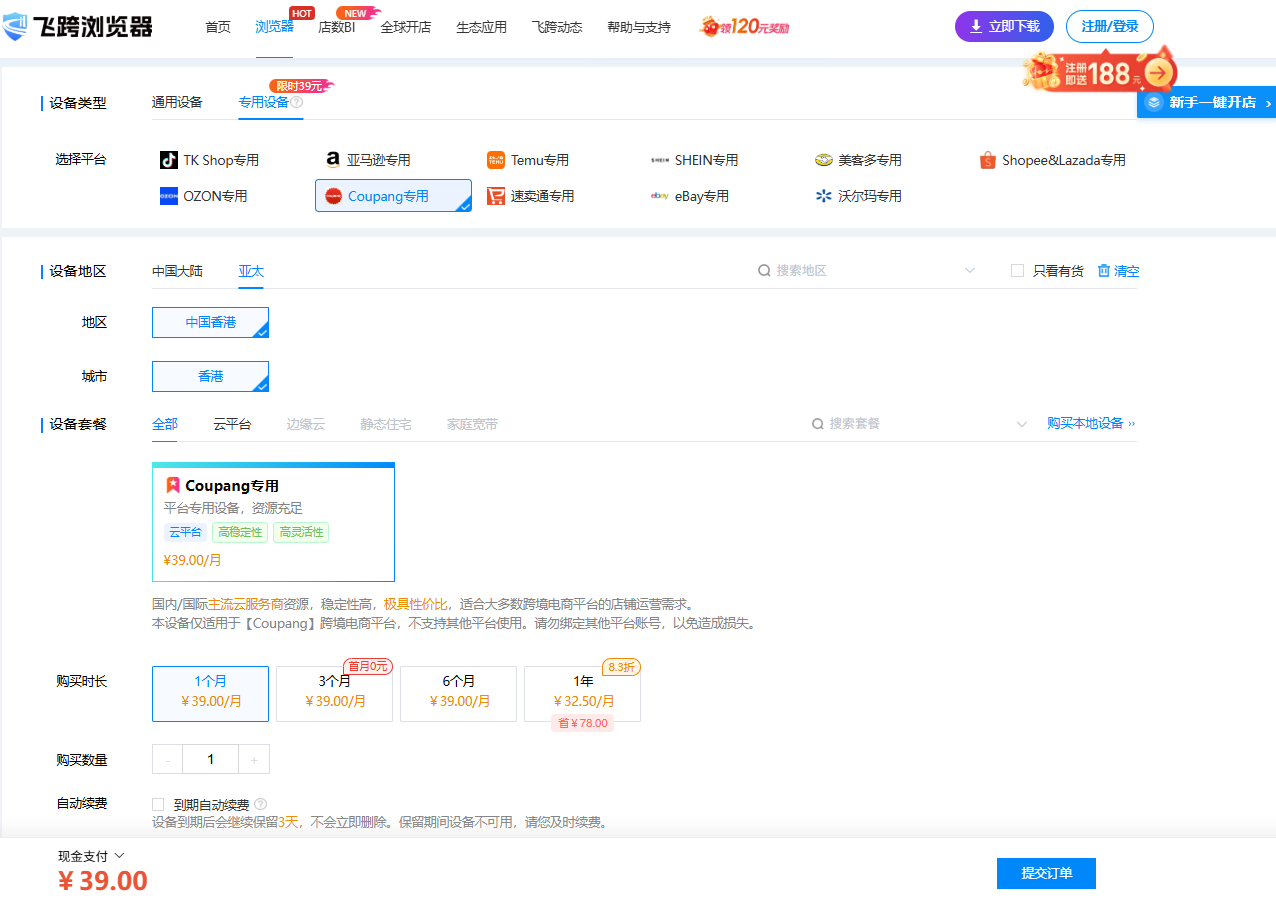The image size is (1276, 903).
Task: Select the 6个月 purchase duration
Action: [x=458, y=694]
